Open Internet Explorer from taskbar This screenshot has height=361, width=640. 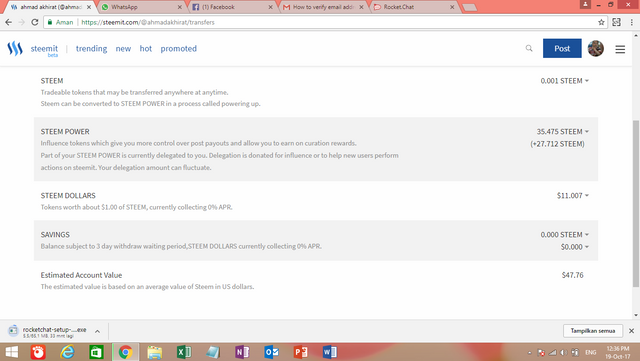click(x=67, y=352)
